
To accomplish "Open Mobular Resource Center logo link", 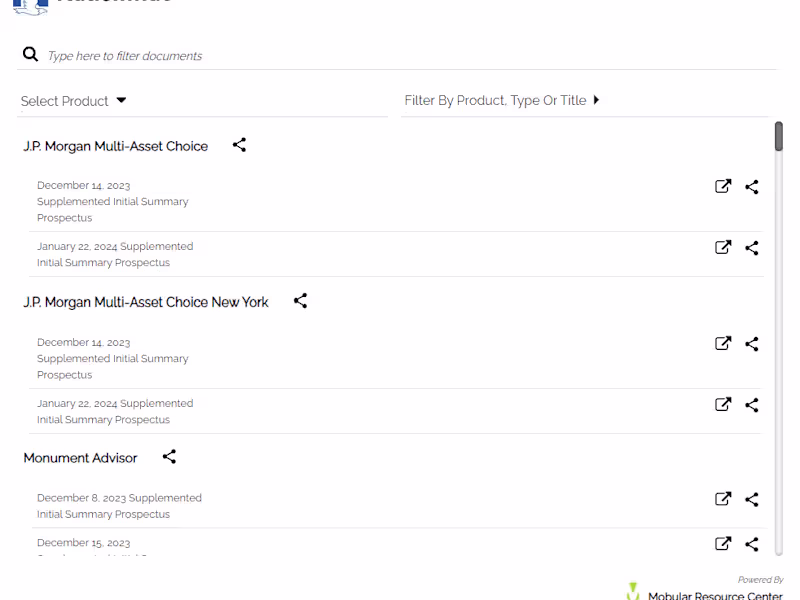I will pos(705,593).
